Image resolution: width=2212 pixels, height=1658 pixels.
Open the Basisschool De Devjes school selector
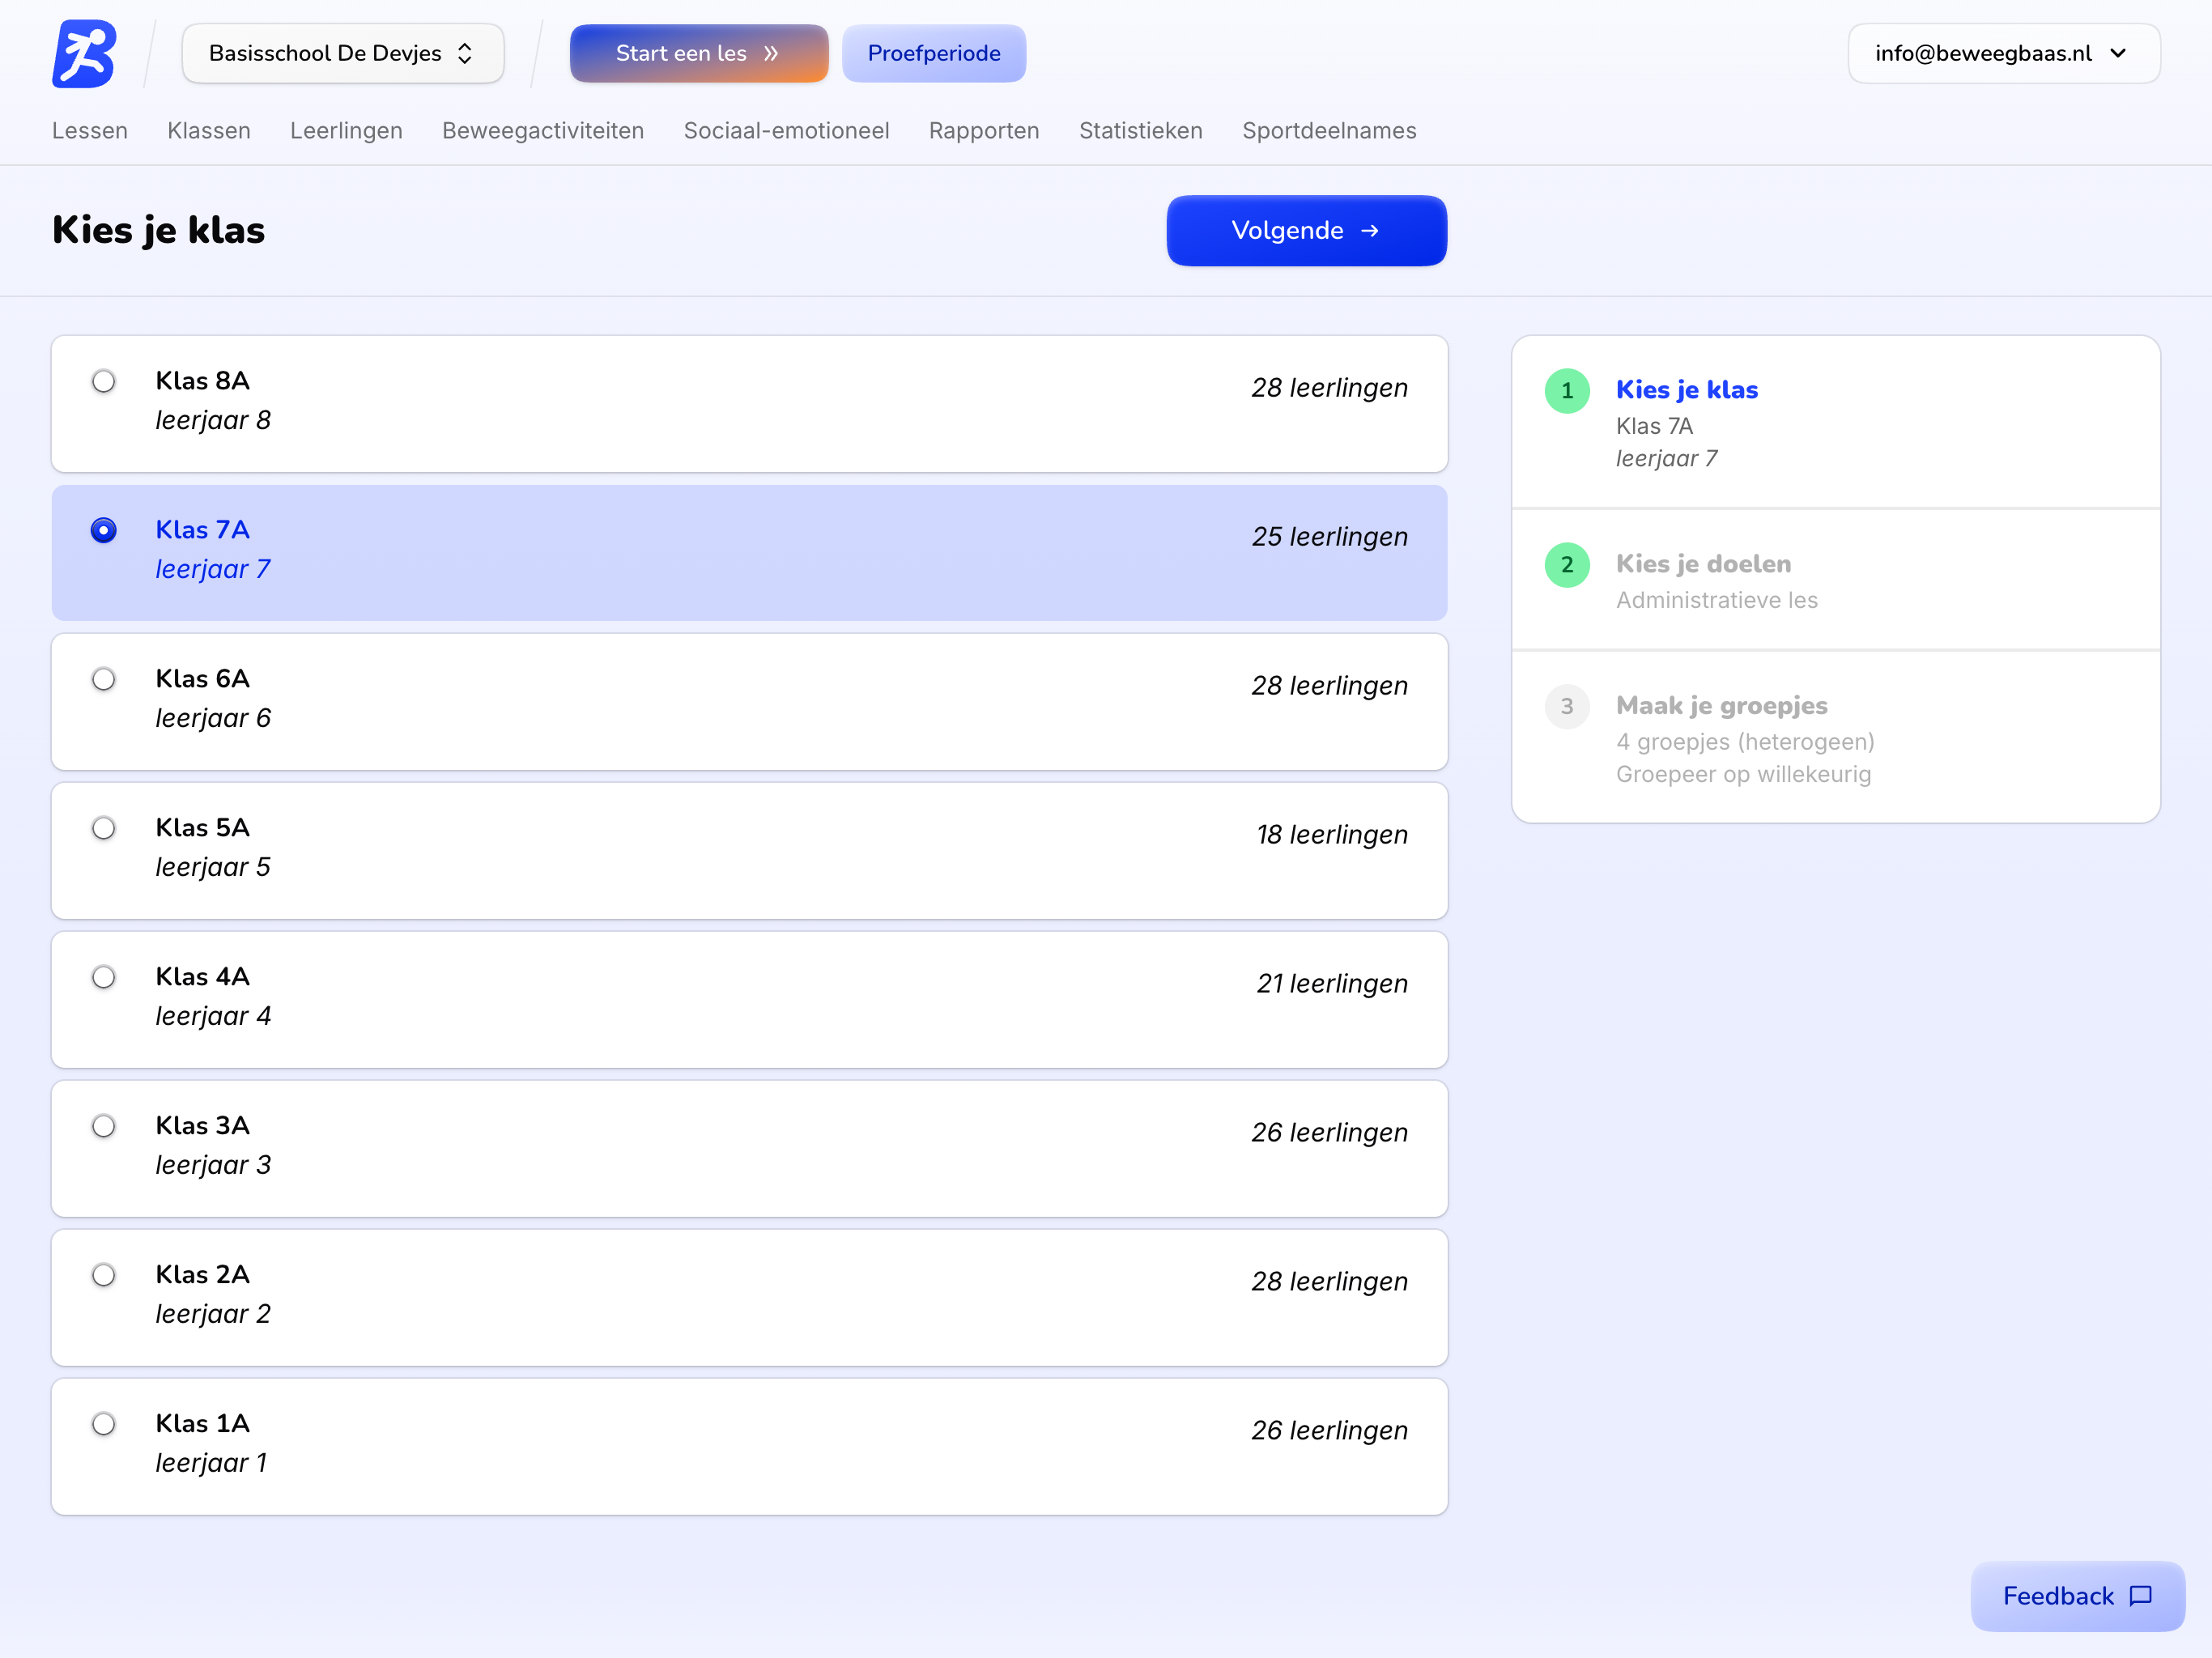(x=342, y=54)
